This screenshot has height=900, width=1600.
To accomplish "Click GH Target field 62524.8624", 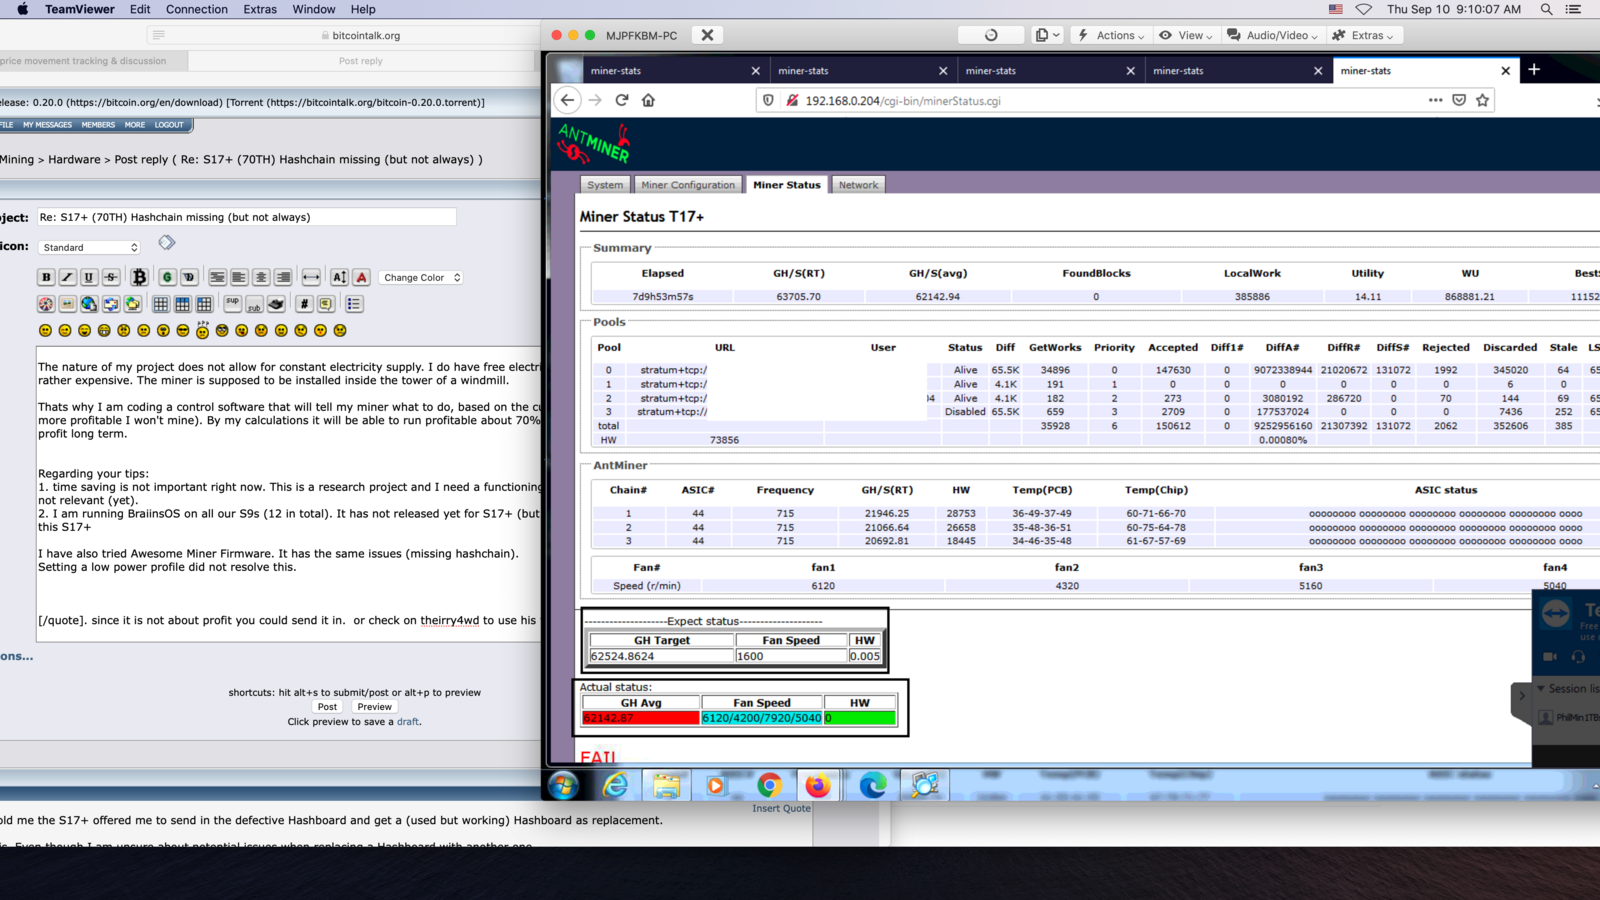I will [661, 656].
